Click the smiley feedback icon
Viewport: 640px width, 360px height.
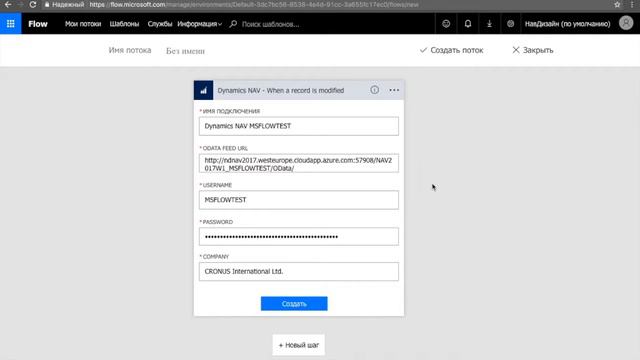point(446,24)
